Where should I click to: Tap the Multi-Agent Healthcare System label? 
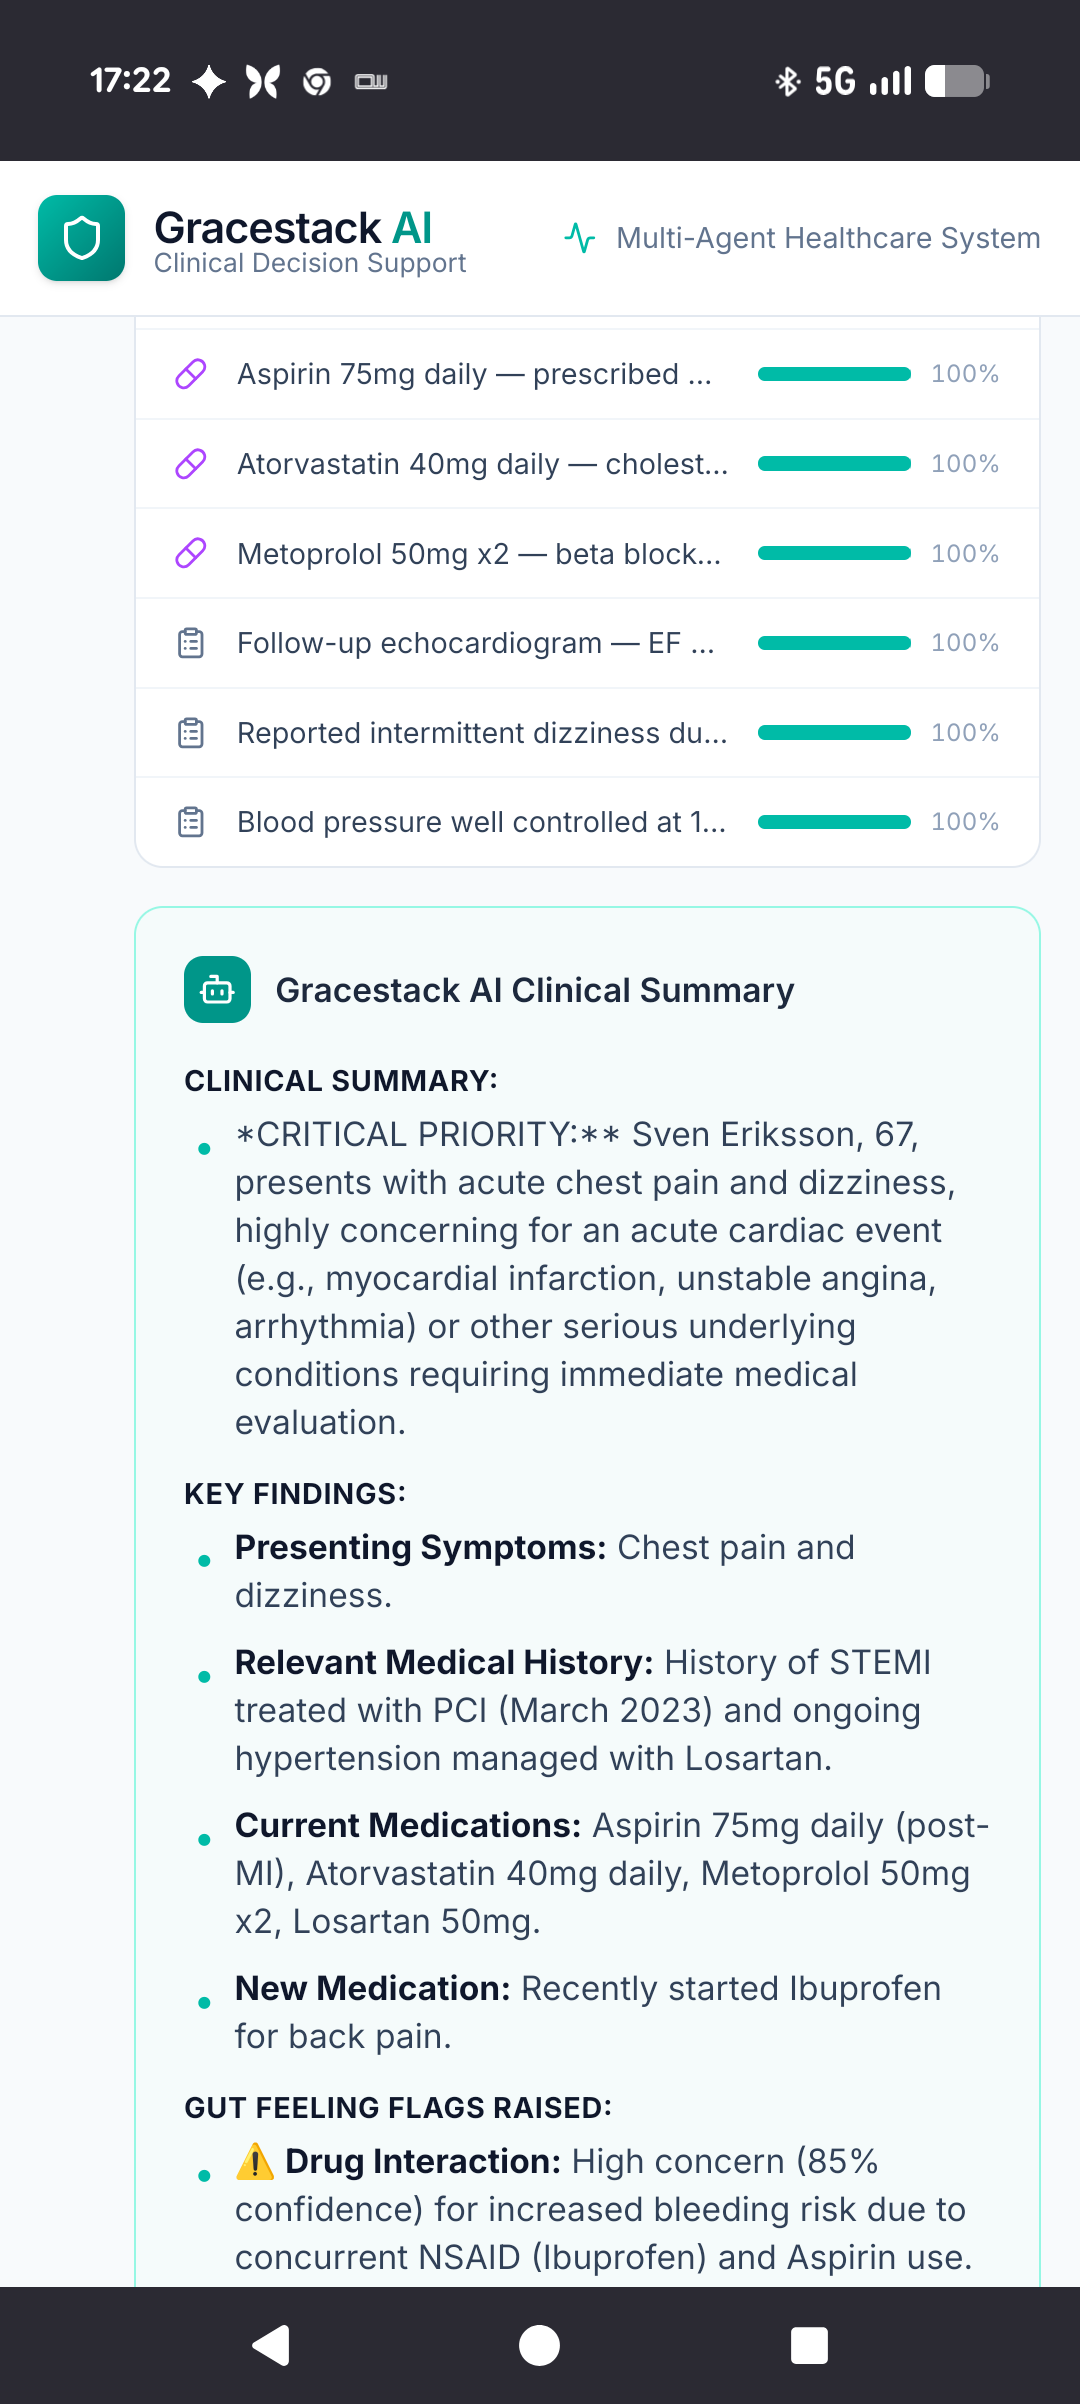point(828,238)
